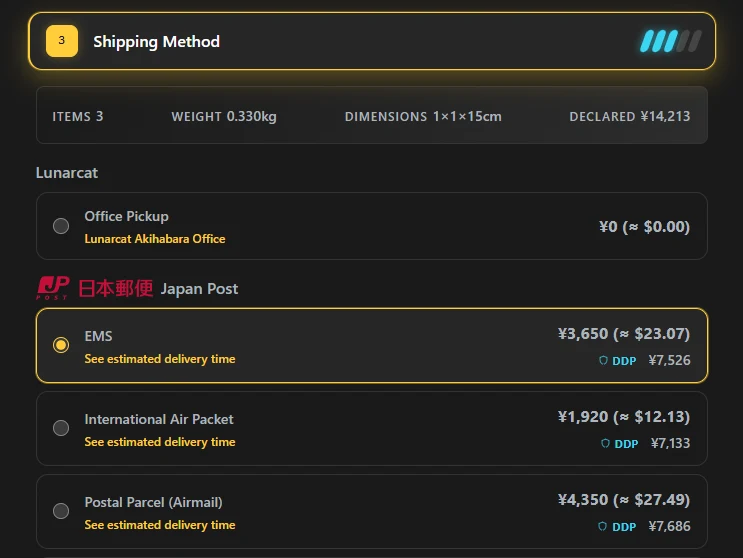This screenshot has width=743, height=558.
Task: Click the ITEMS 3 summary entry
Action: point(78,117)
